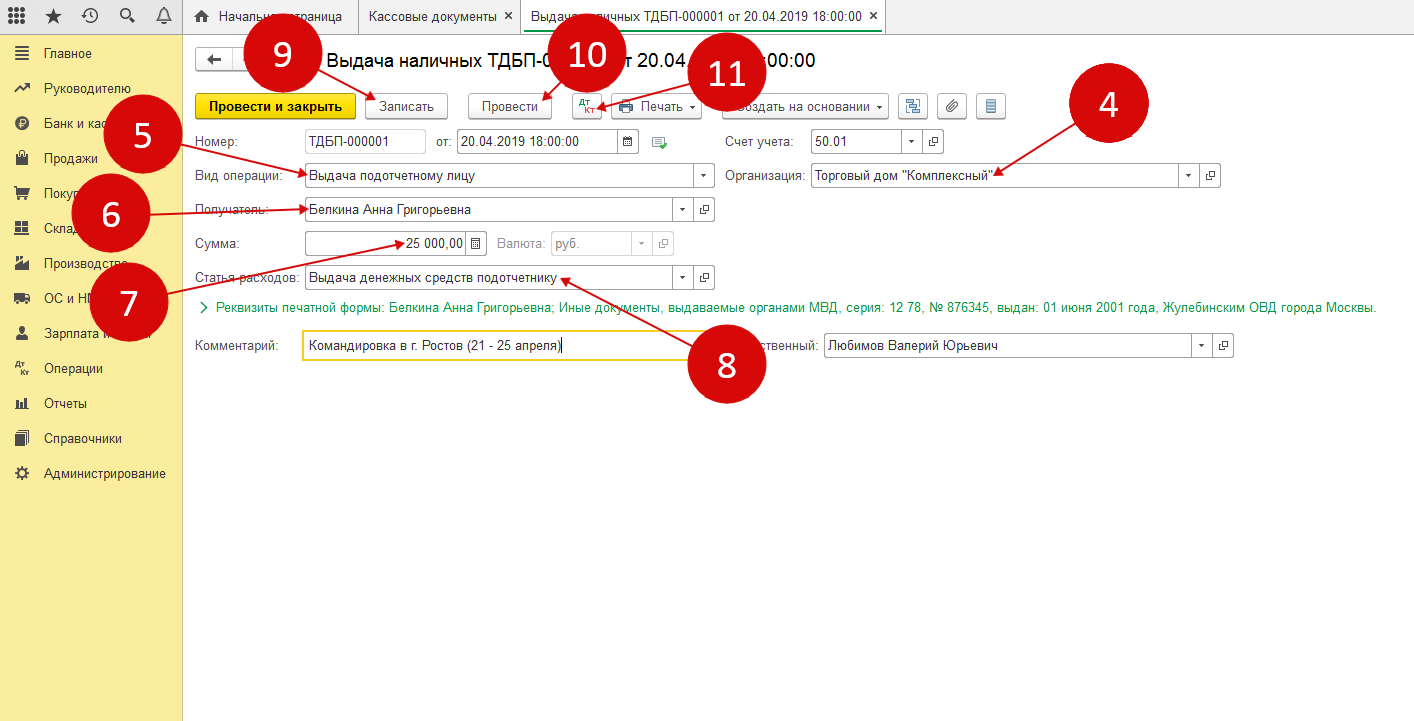Viewport: 1414px width, 721px height.
Task: Expand Реквизиты печатной формы section
Action: tap(204, 308)
